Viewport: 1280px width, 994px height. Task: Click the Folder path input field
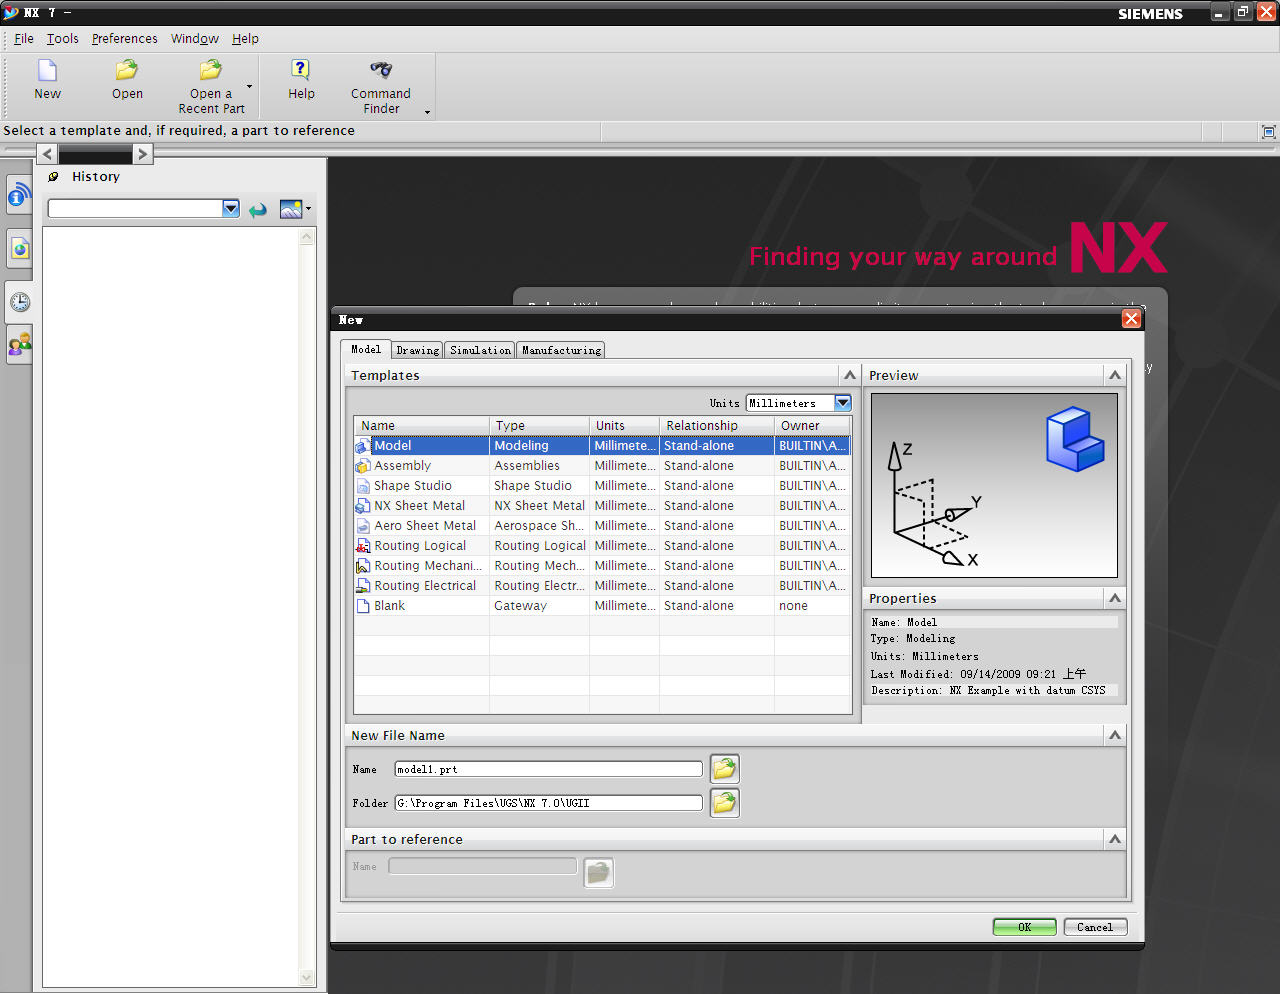click(x=548, y=803)
